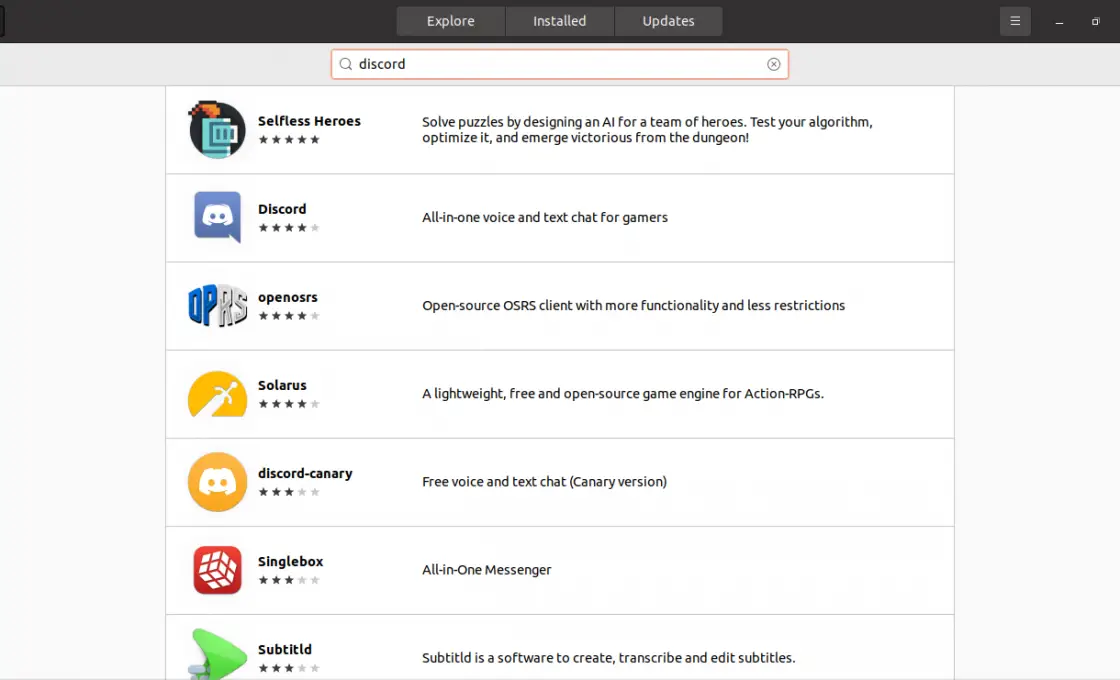Restore the window size
Screen dimensions: 1120x680
coord(1095,21)
